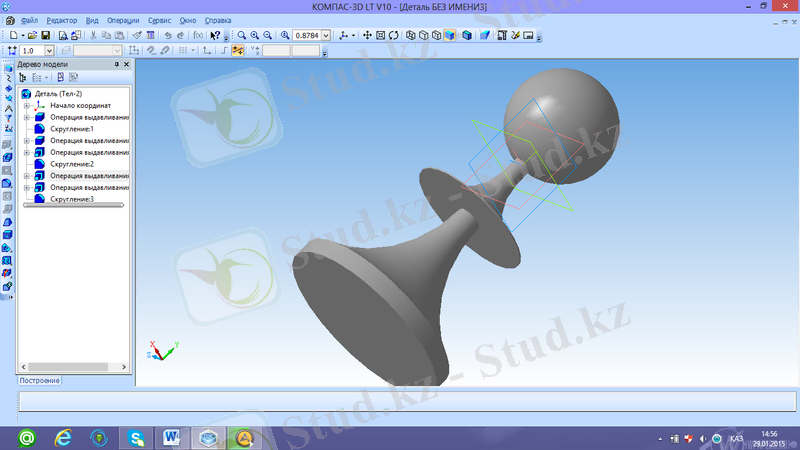Viewport: 800px width, 450px height.
Task: Select Скругление:3 in model tree
Action: tap(71, 199)
